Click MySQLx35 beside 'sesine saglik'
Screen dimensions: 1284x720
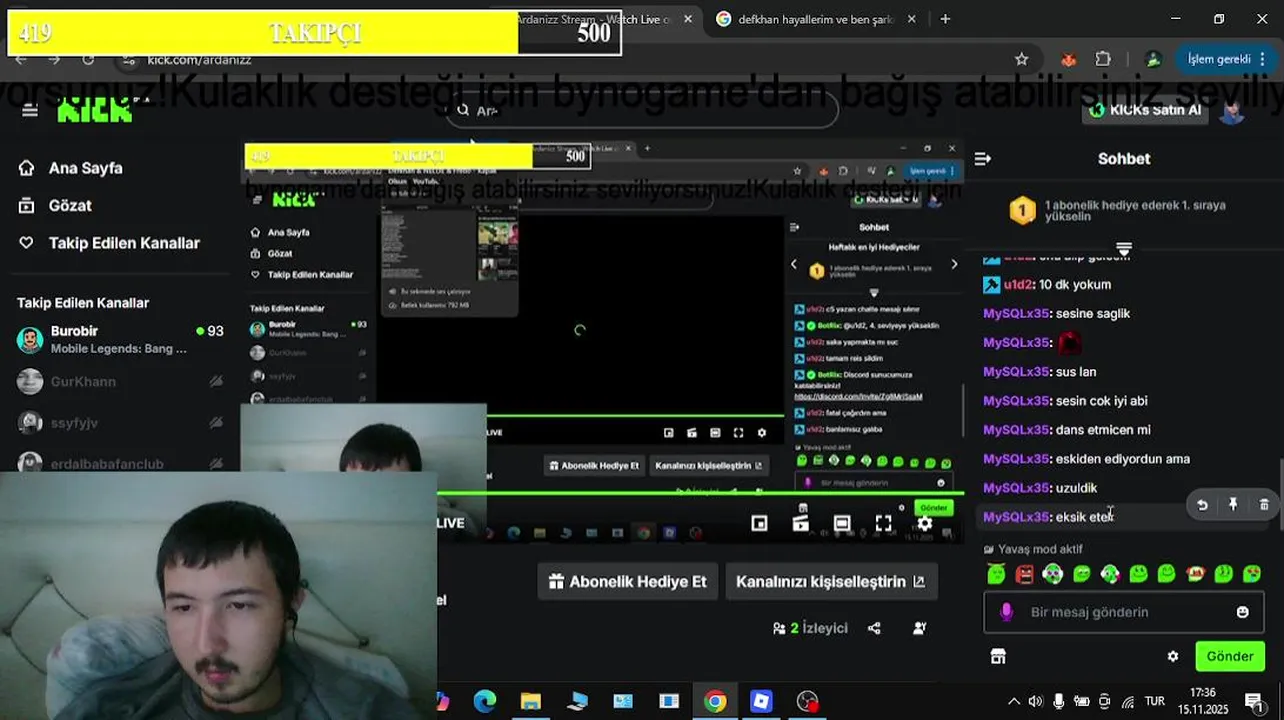(x=1016, y=314)
